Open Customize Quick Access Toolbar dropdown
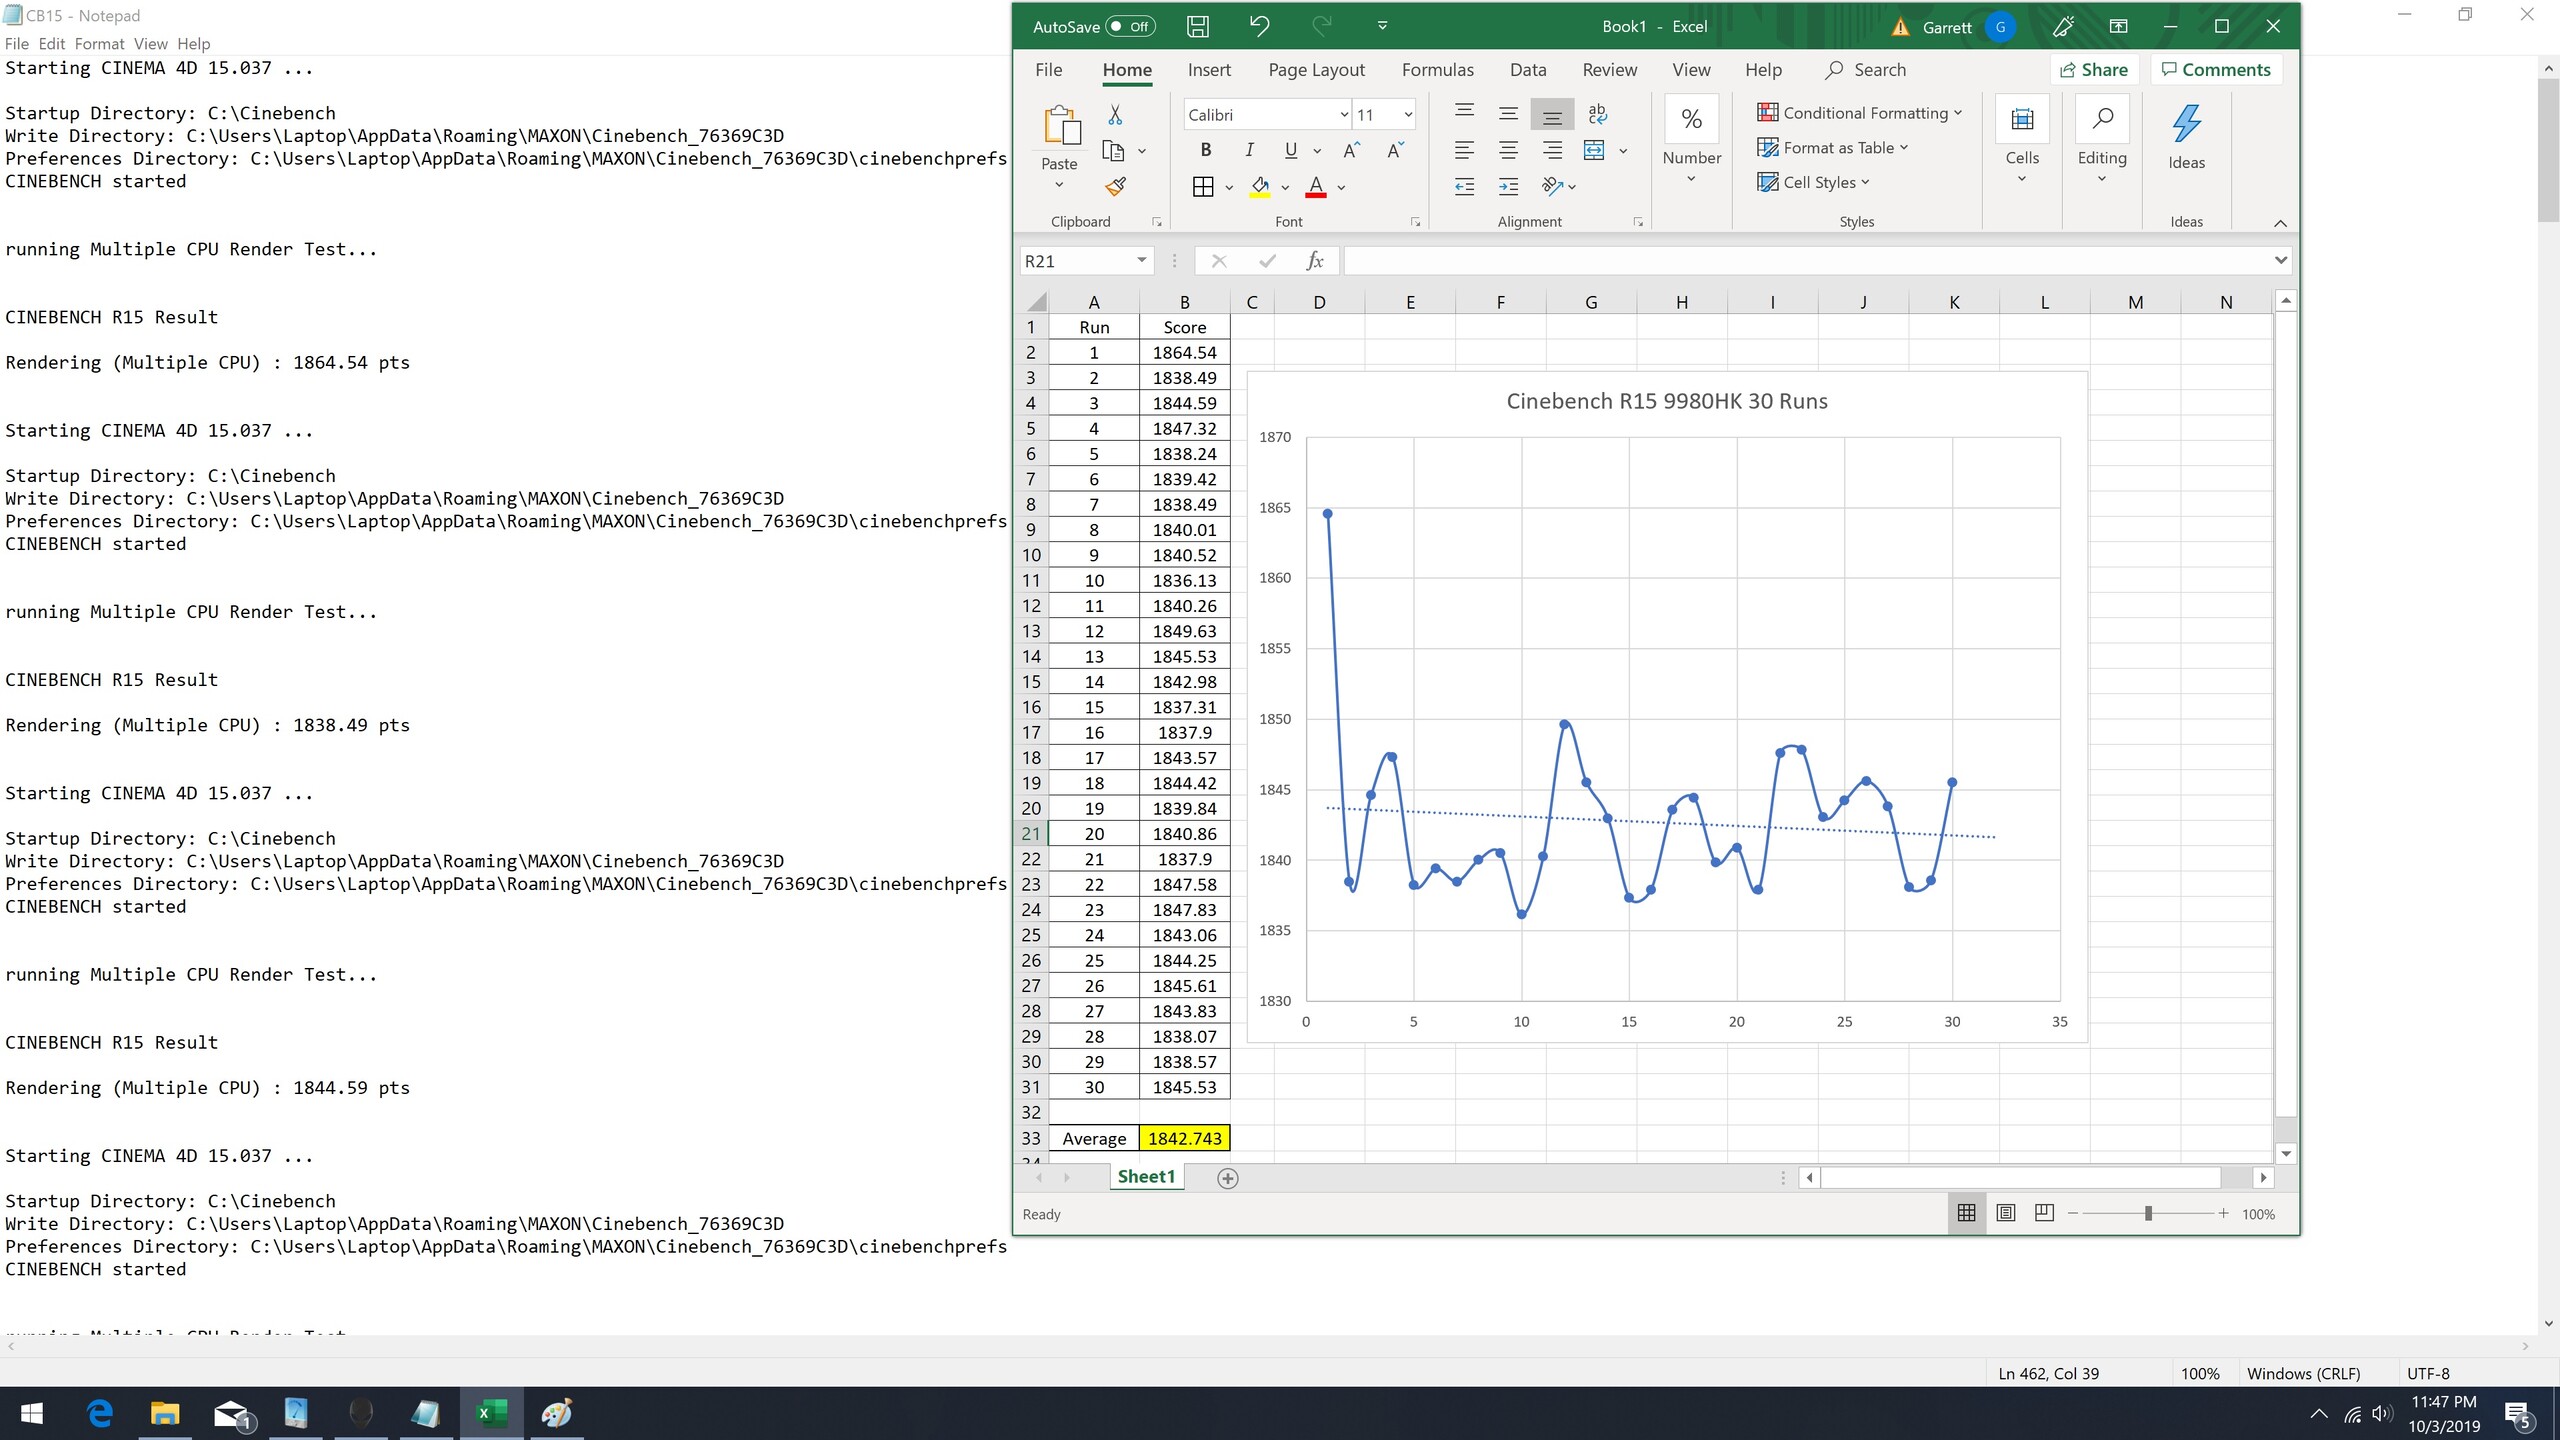2560x1440 pixels. click(1382, 27)
